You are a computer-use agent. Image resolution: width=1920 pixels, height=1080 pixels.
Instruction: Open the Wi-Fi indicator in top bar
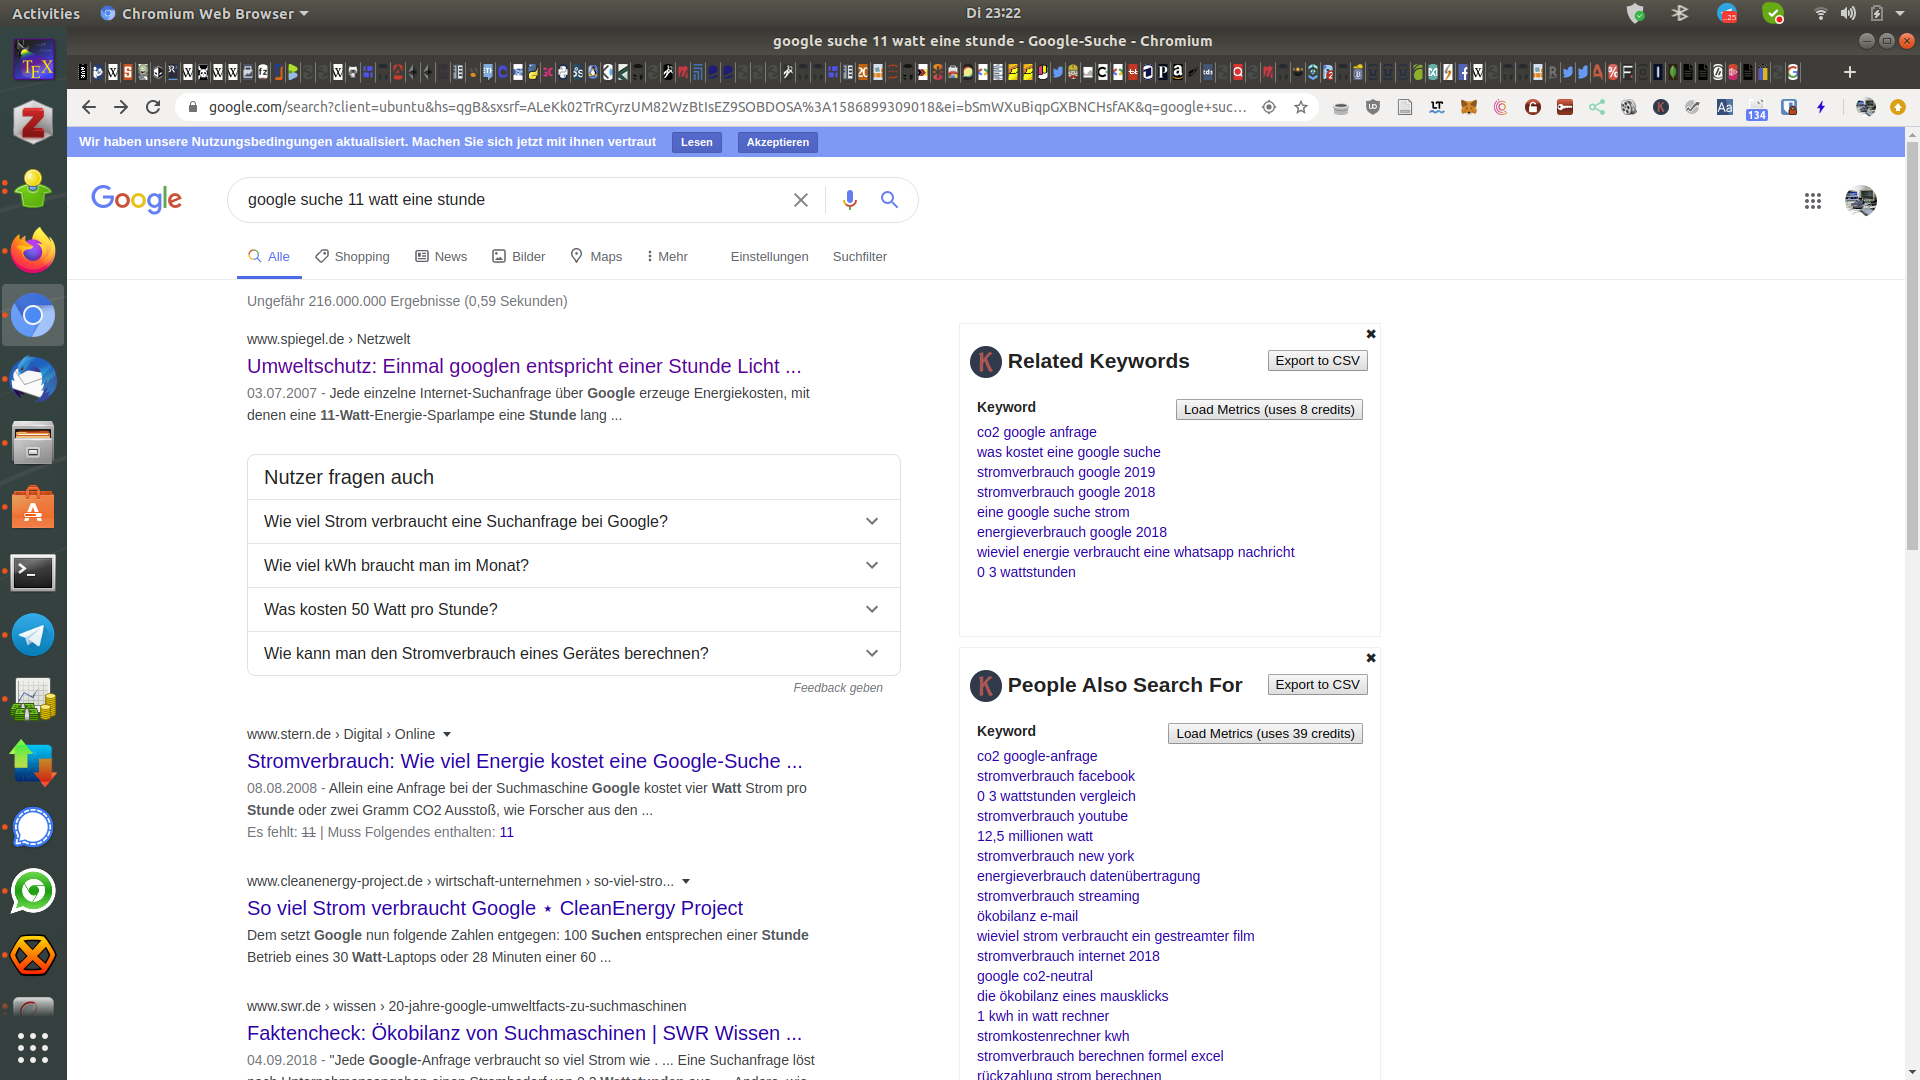pos(1820,13)
